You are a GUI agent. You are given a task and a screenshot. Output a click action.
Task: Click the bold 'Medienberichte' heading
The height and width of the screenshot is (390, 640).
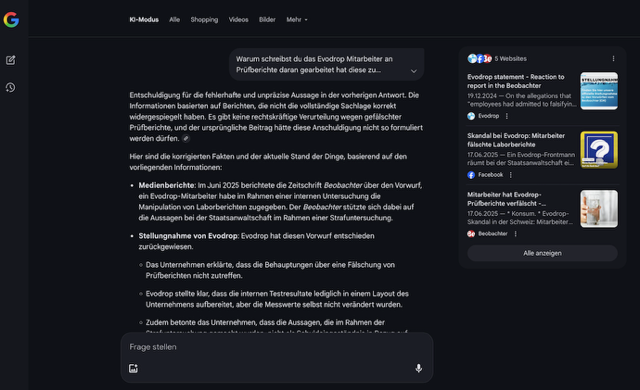click(x=167, y=185)
